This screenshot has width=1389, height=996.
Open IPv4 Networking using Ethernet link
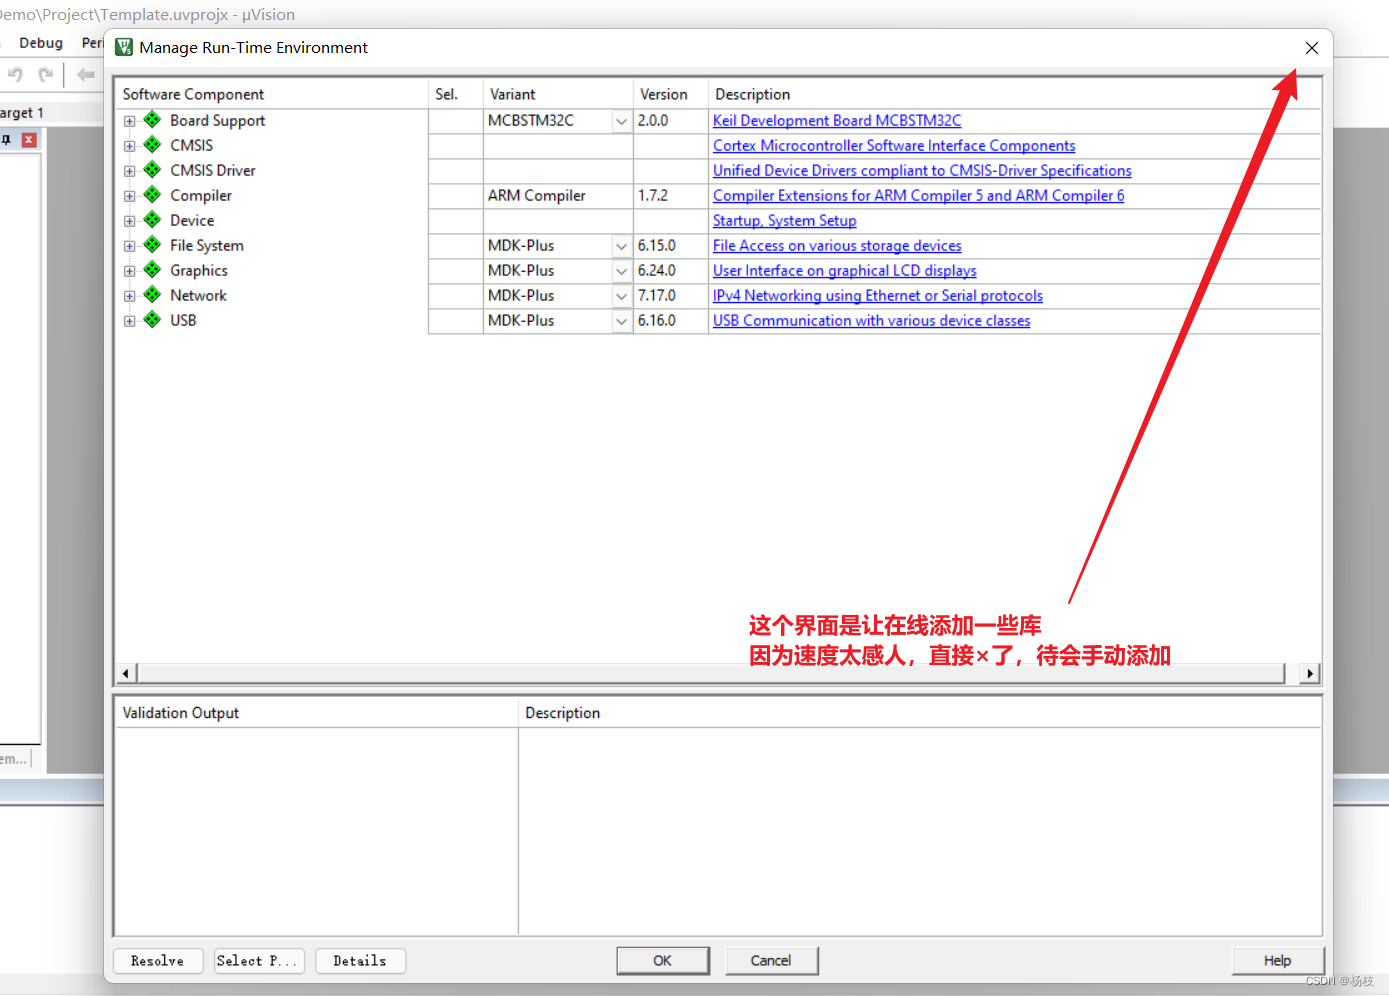(878, 295)
